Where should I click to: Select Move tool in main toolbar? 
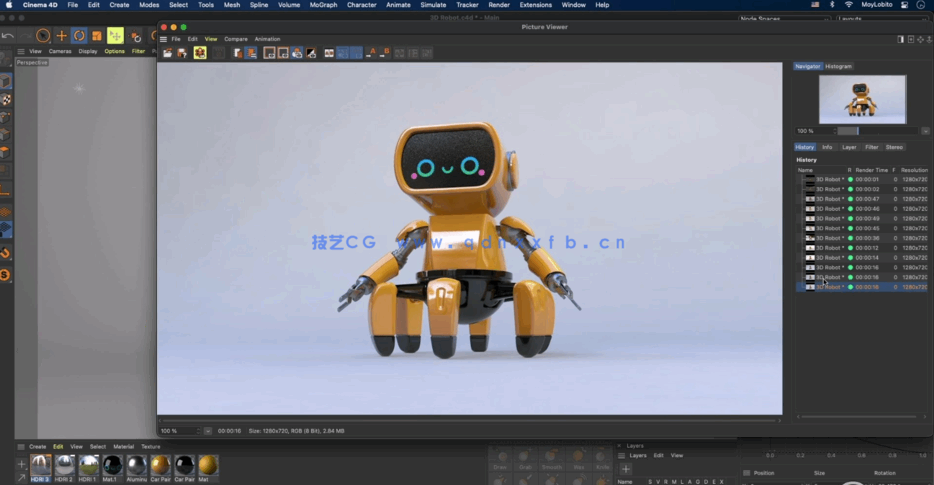click(x=61, y=36)
